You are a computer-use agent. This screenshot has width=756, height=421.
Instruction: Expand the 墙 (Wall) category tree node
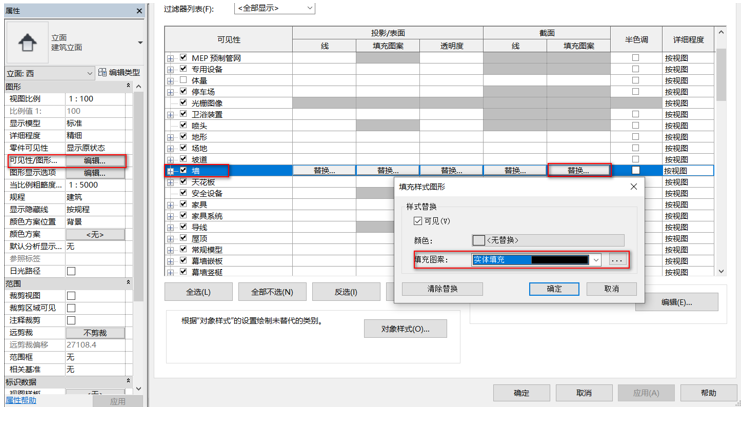pos(171,171)
